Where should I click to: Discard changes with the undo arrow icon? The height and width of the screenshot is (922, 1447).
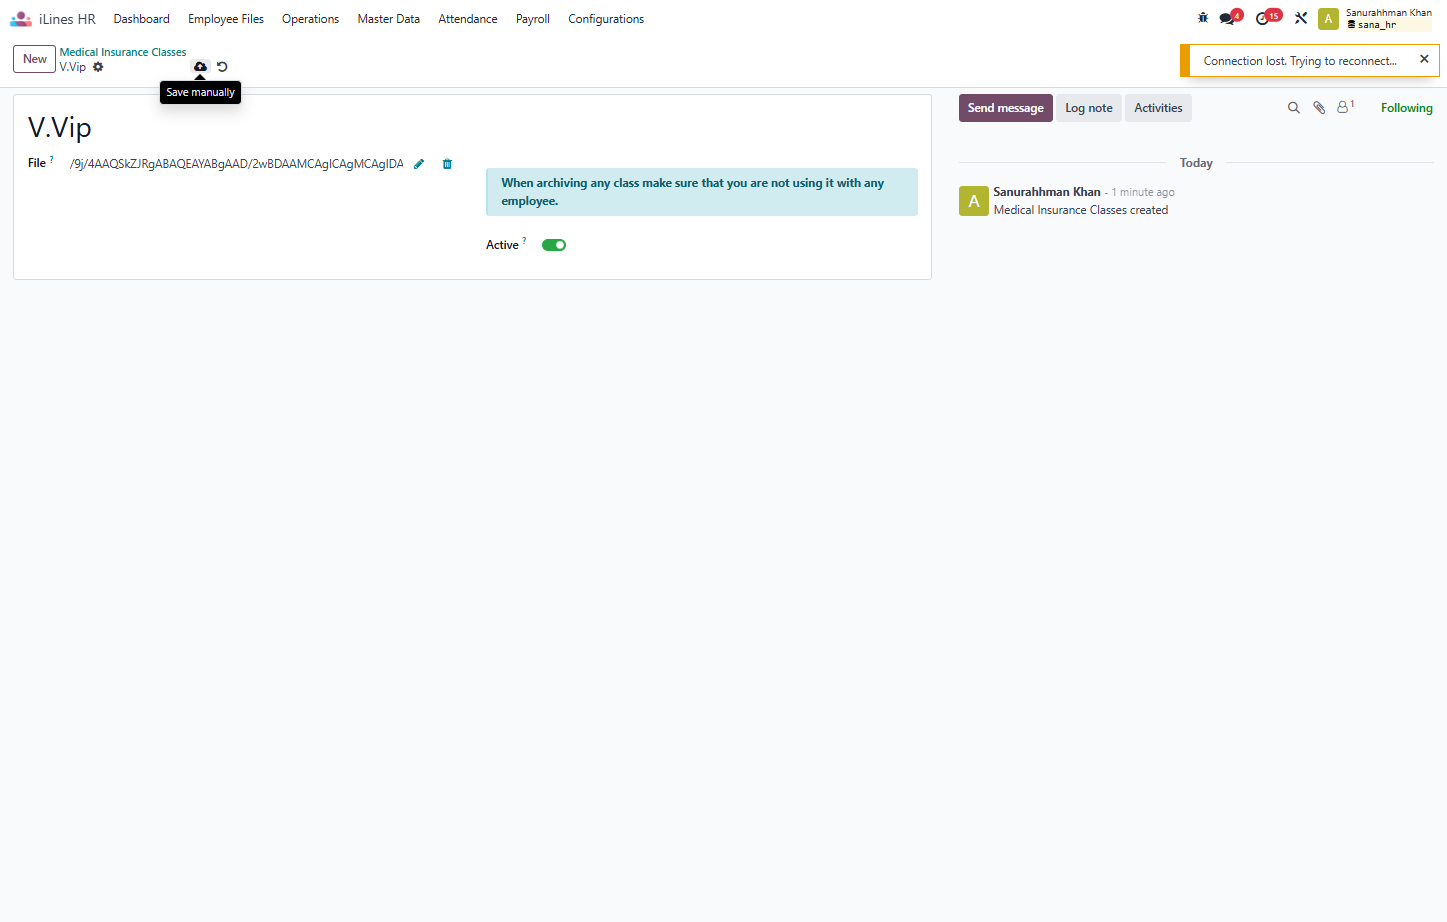(222, 67)
